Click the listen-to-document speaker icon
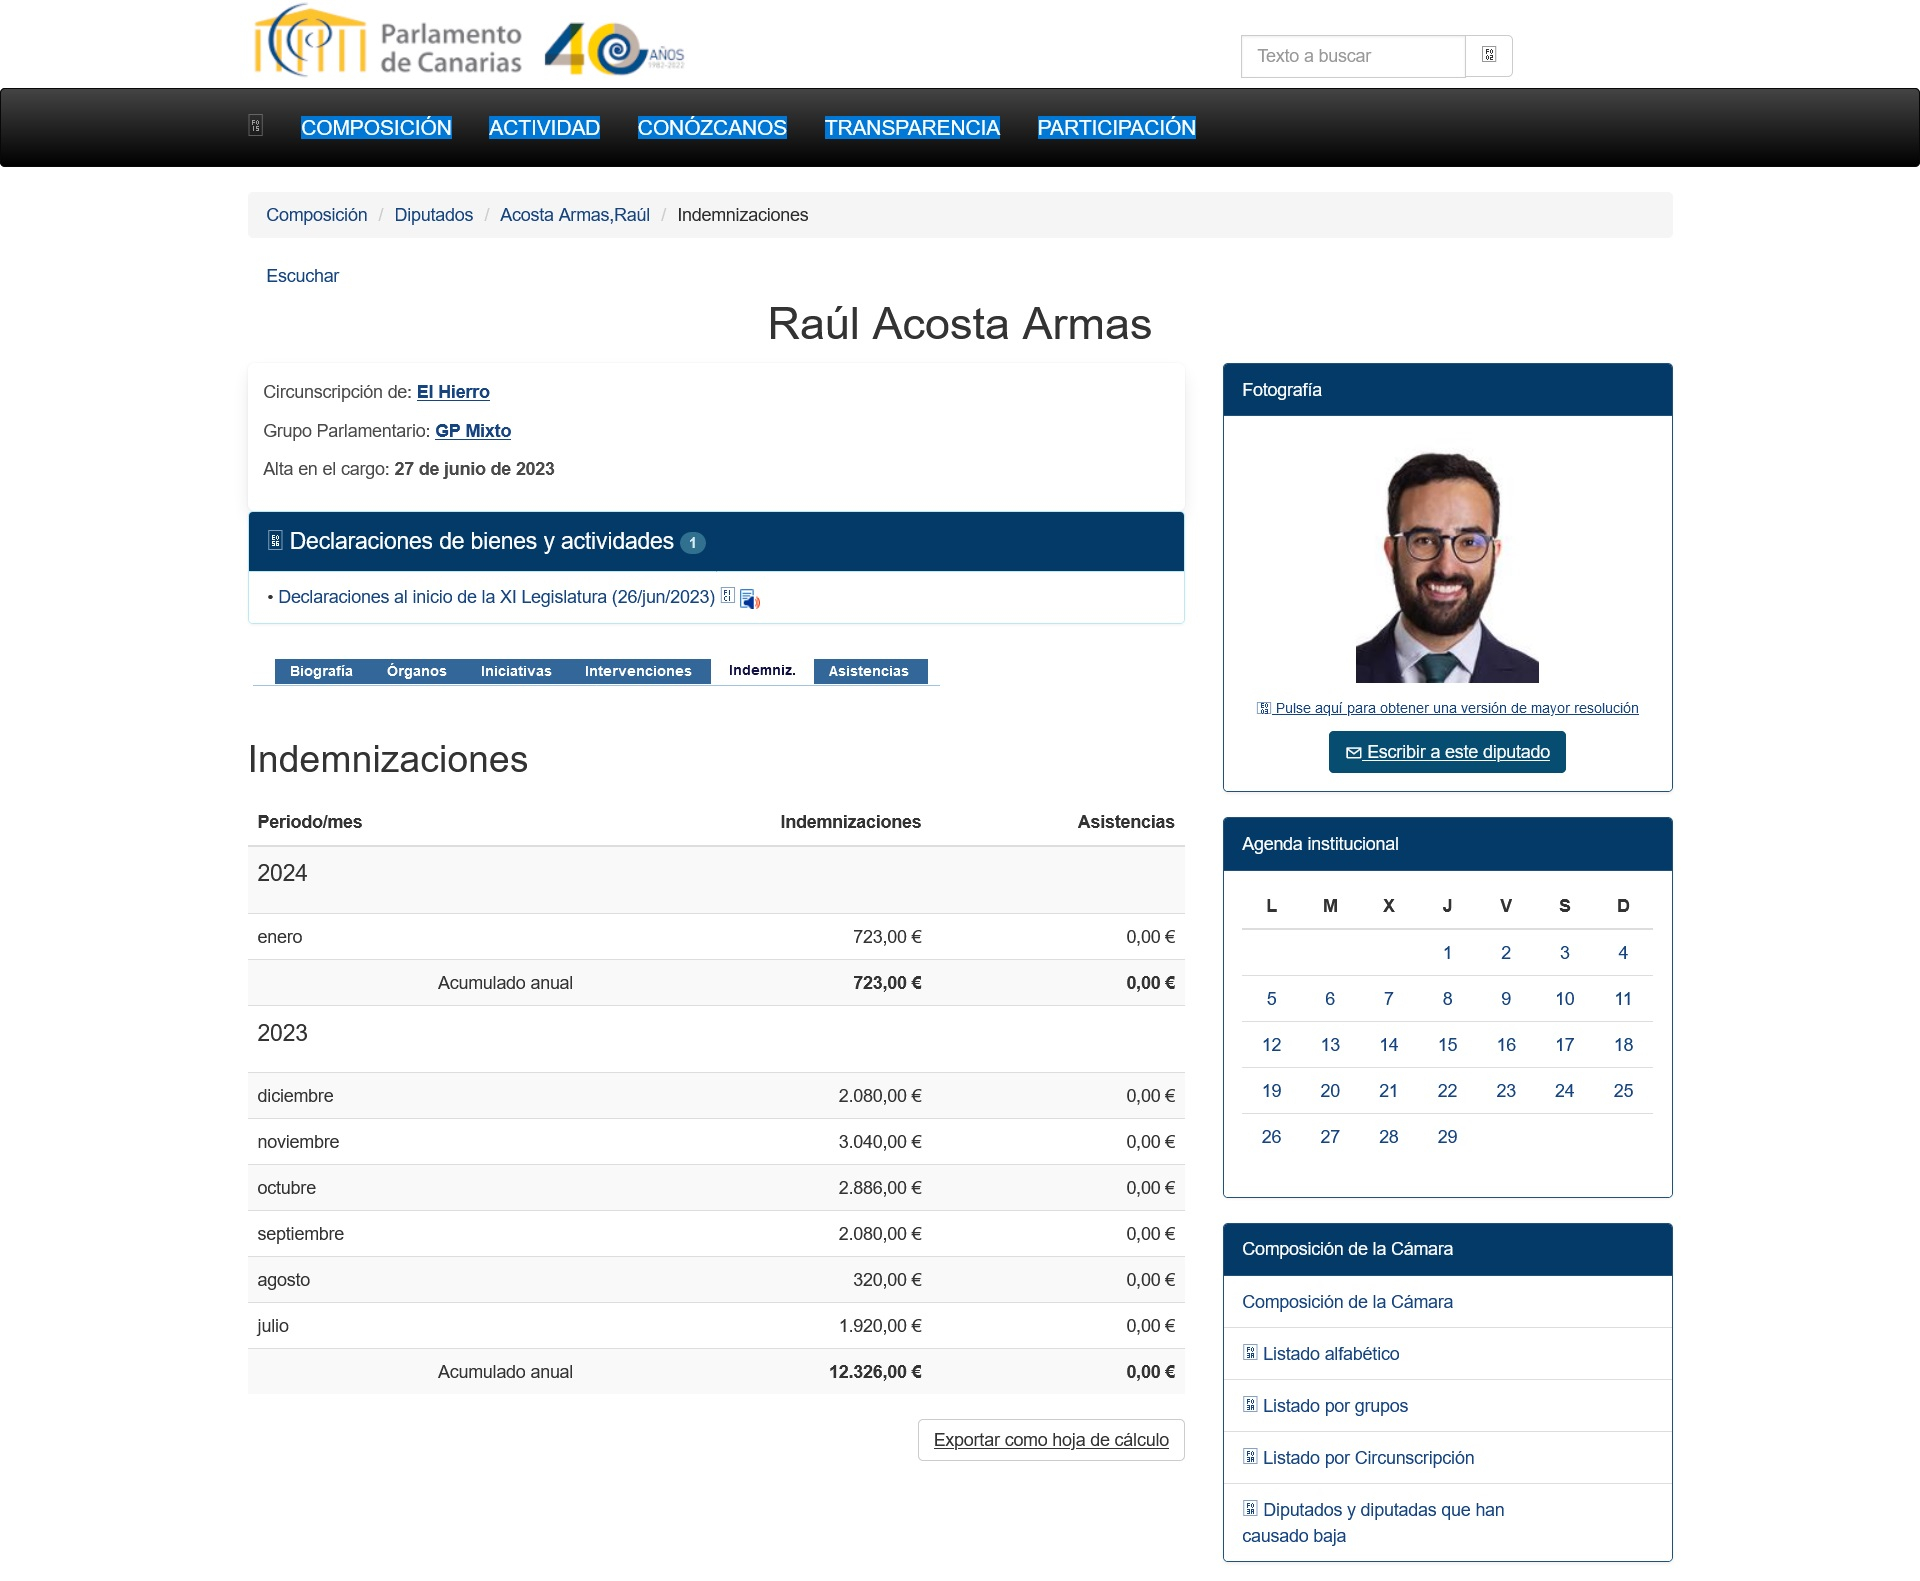 pyautogui.click(x=750, y=600)
